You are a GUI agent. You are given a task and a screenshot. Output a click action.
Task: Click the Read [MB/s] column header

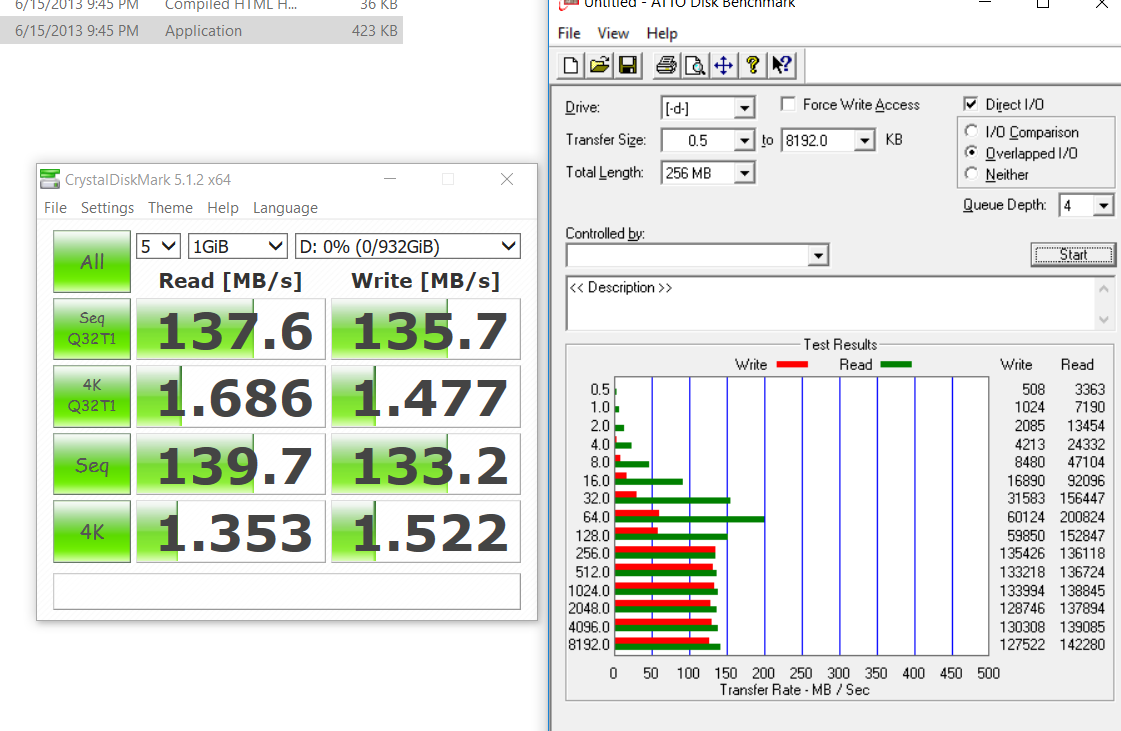click(x=230, y=280)
